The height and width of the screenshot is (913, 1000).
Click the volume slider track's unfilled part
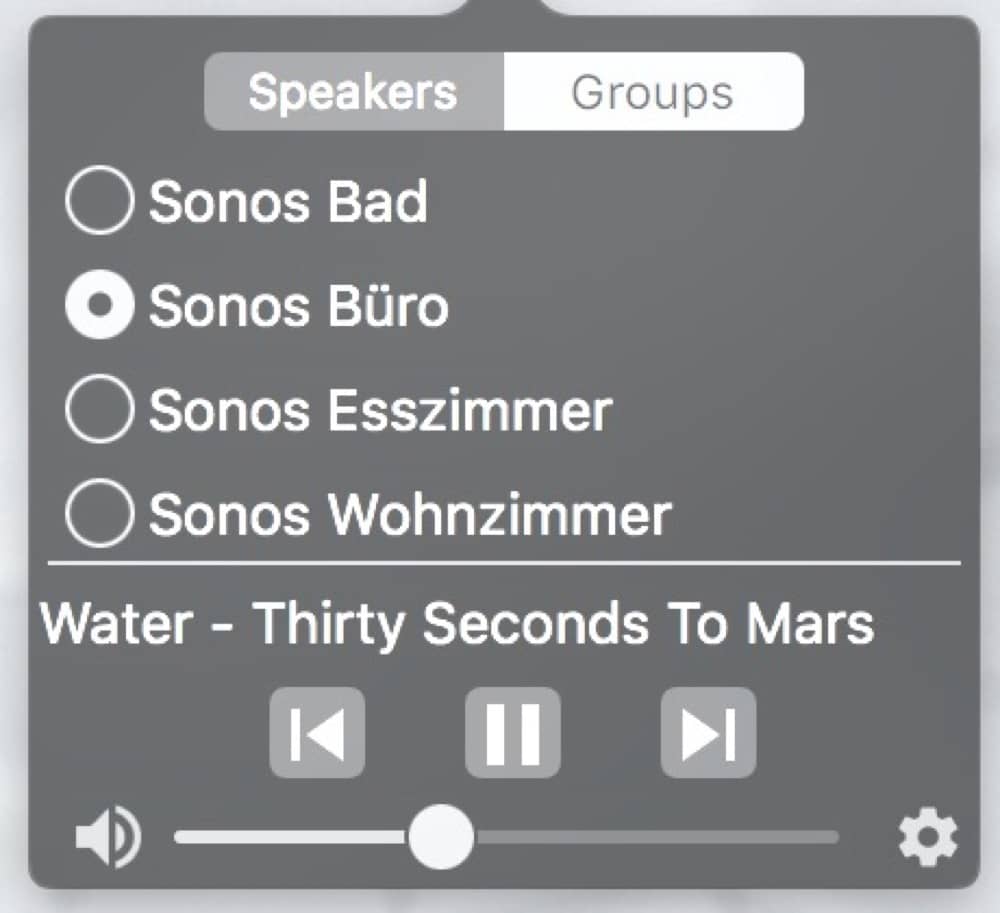coord(657,837)
